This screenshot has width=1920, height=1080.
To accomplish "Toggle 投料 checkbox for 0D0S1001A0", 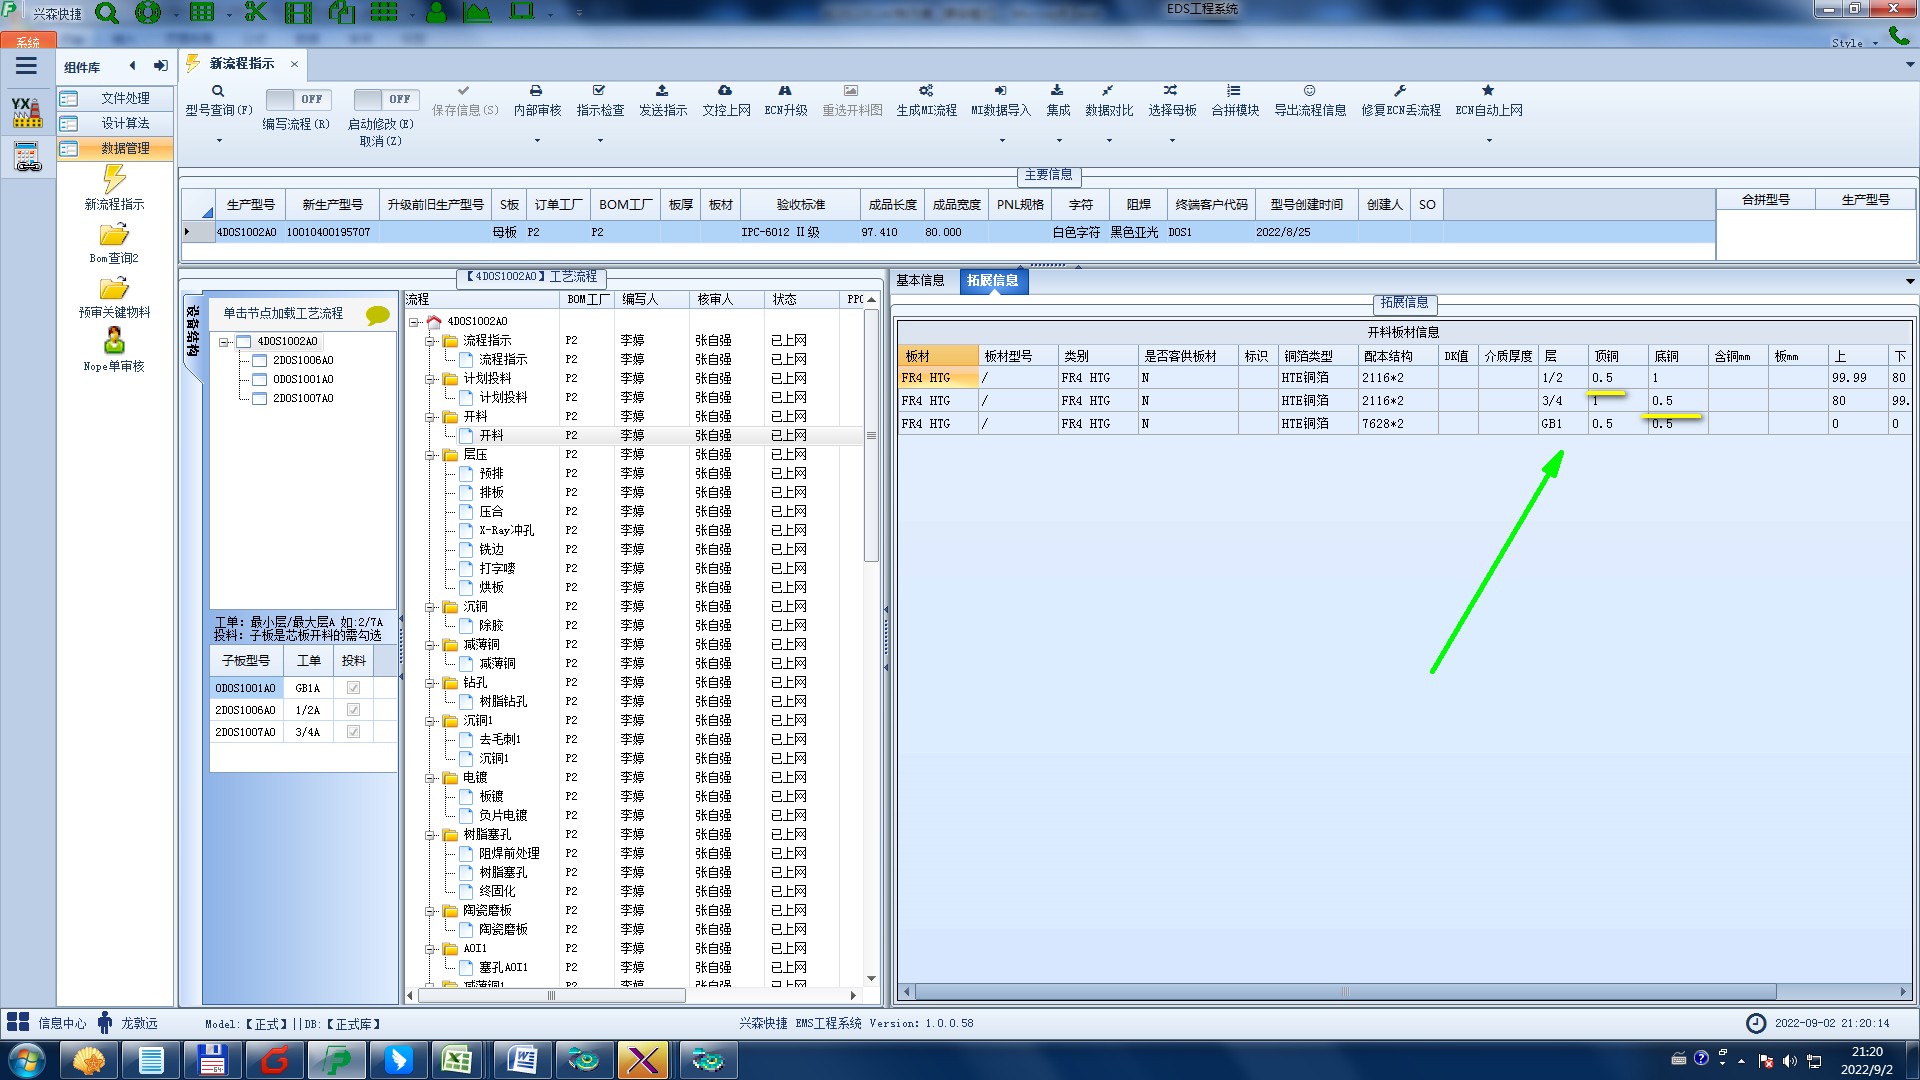I will [x=353, y=688].
